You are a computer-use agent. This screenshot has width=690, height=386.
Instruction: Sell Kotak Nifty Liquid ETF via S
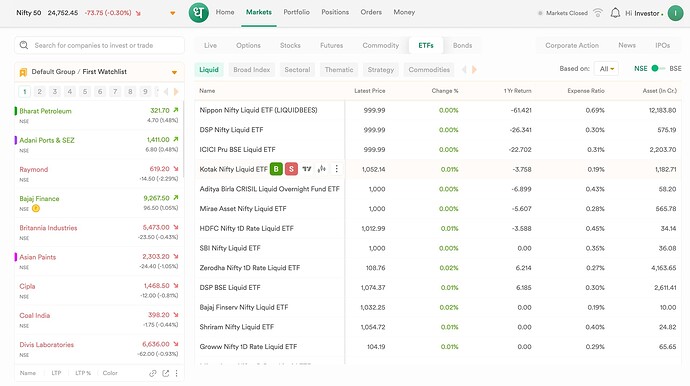tap(291, 169)
